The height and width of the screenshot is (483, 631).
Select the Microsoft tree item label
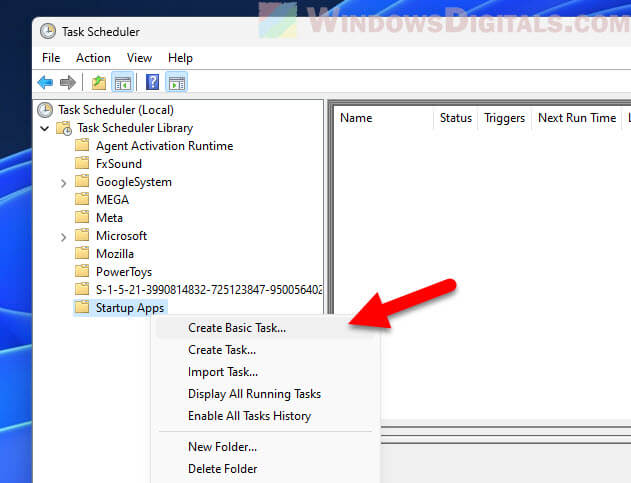coord(122,236)
